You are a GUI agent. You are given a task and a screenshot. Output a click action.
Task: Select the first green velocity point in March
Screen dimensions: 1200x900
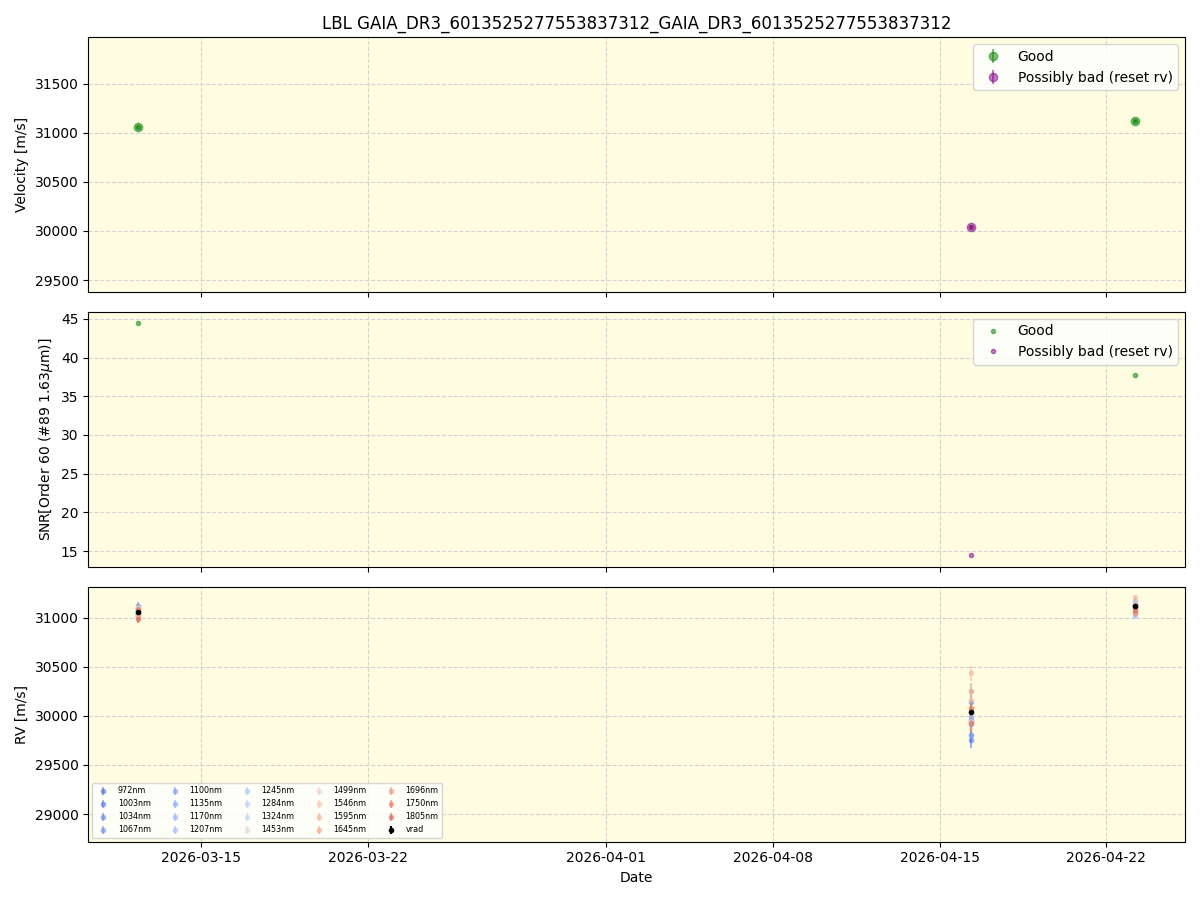tap(138, 127)
